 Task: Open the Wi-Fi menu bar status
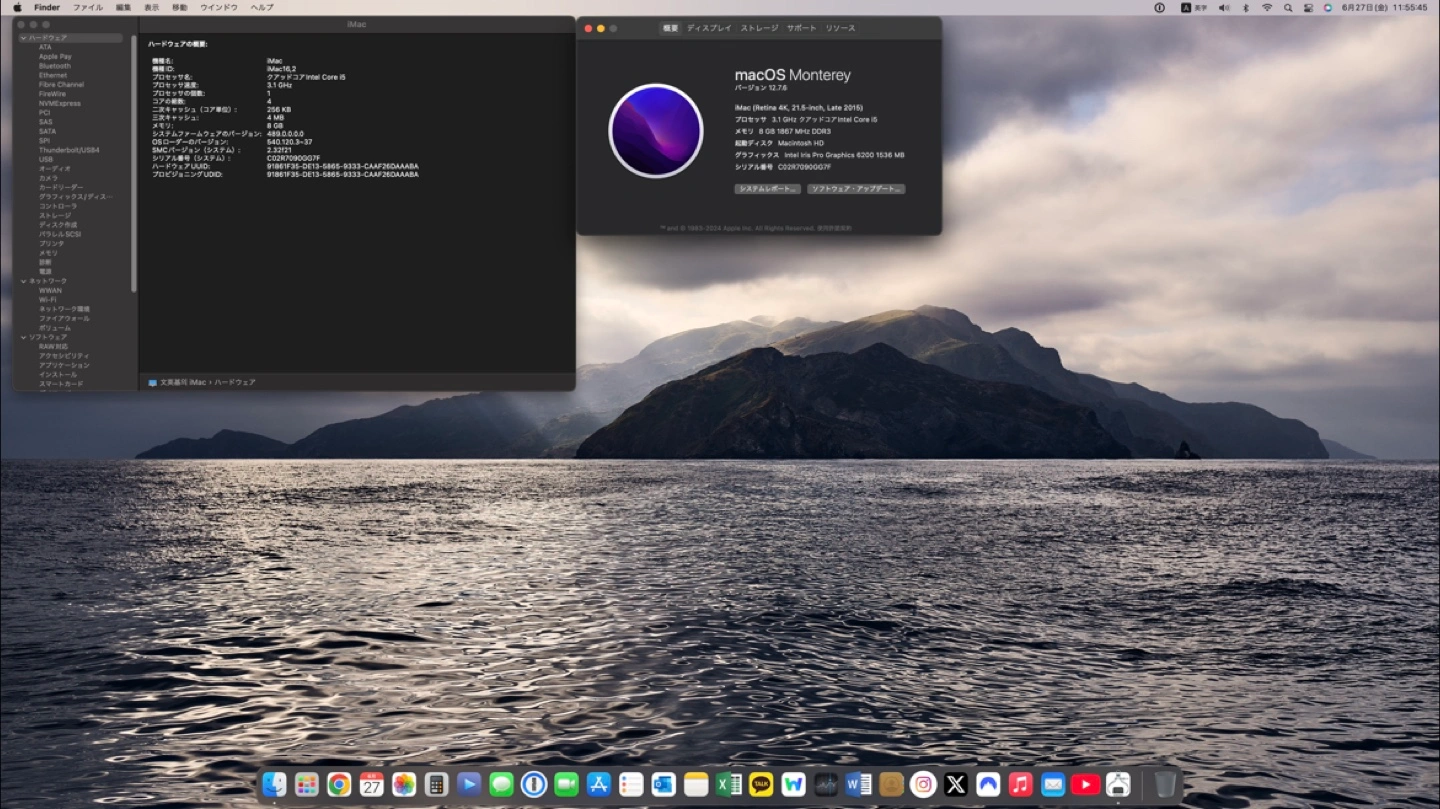click(x=1267, y=7)
